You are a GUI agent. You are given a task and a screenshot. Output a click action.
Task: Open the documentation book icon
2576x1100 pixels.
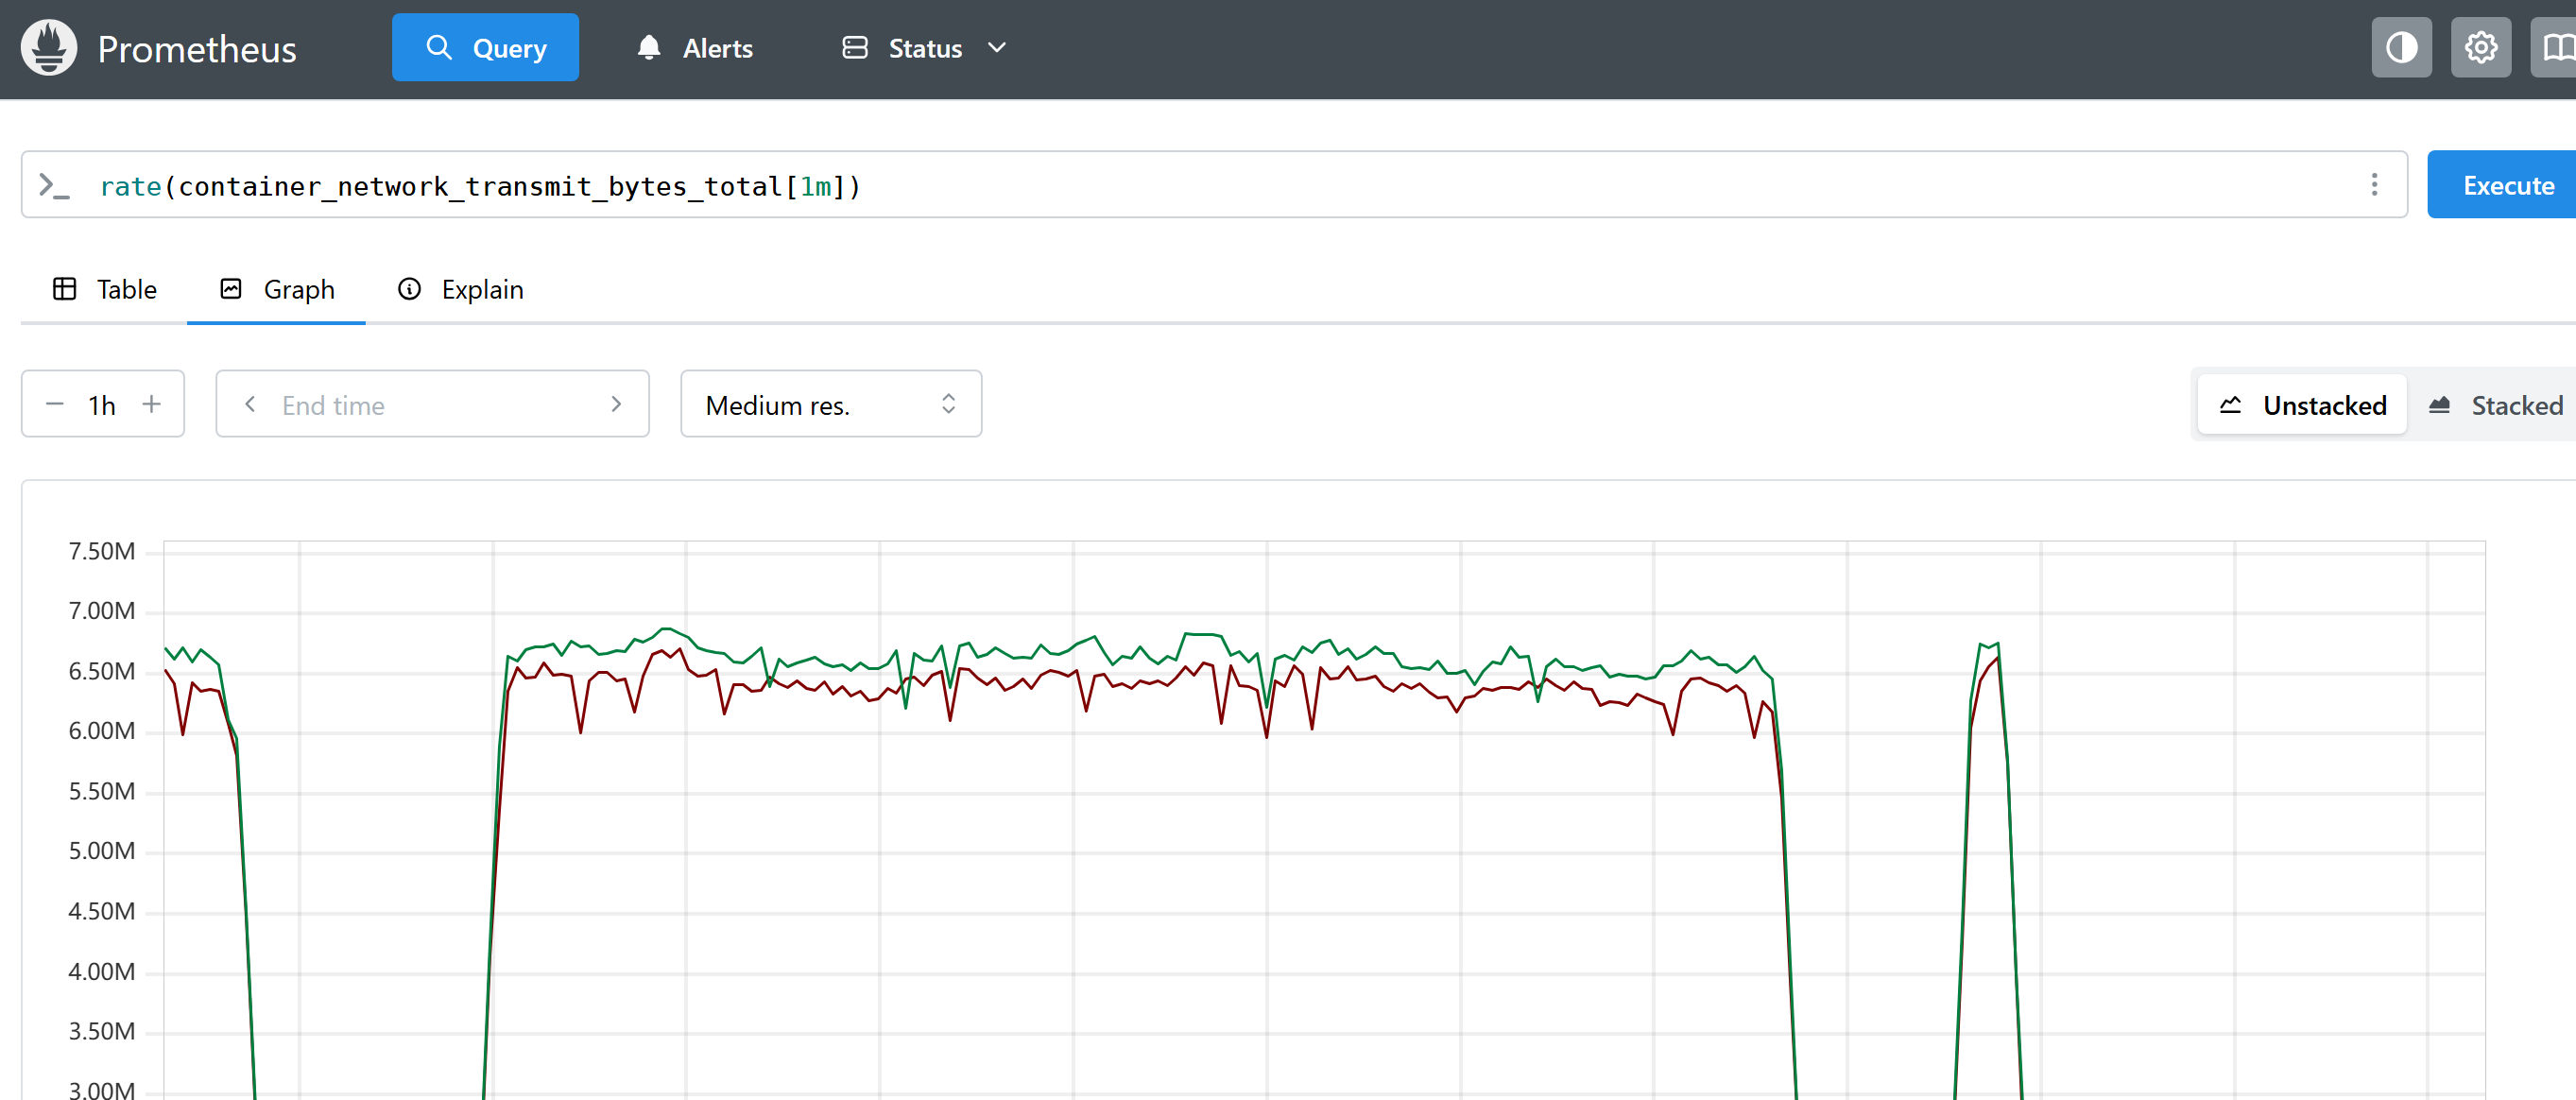click(x=2556, y=48)
